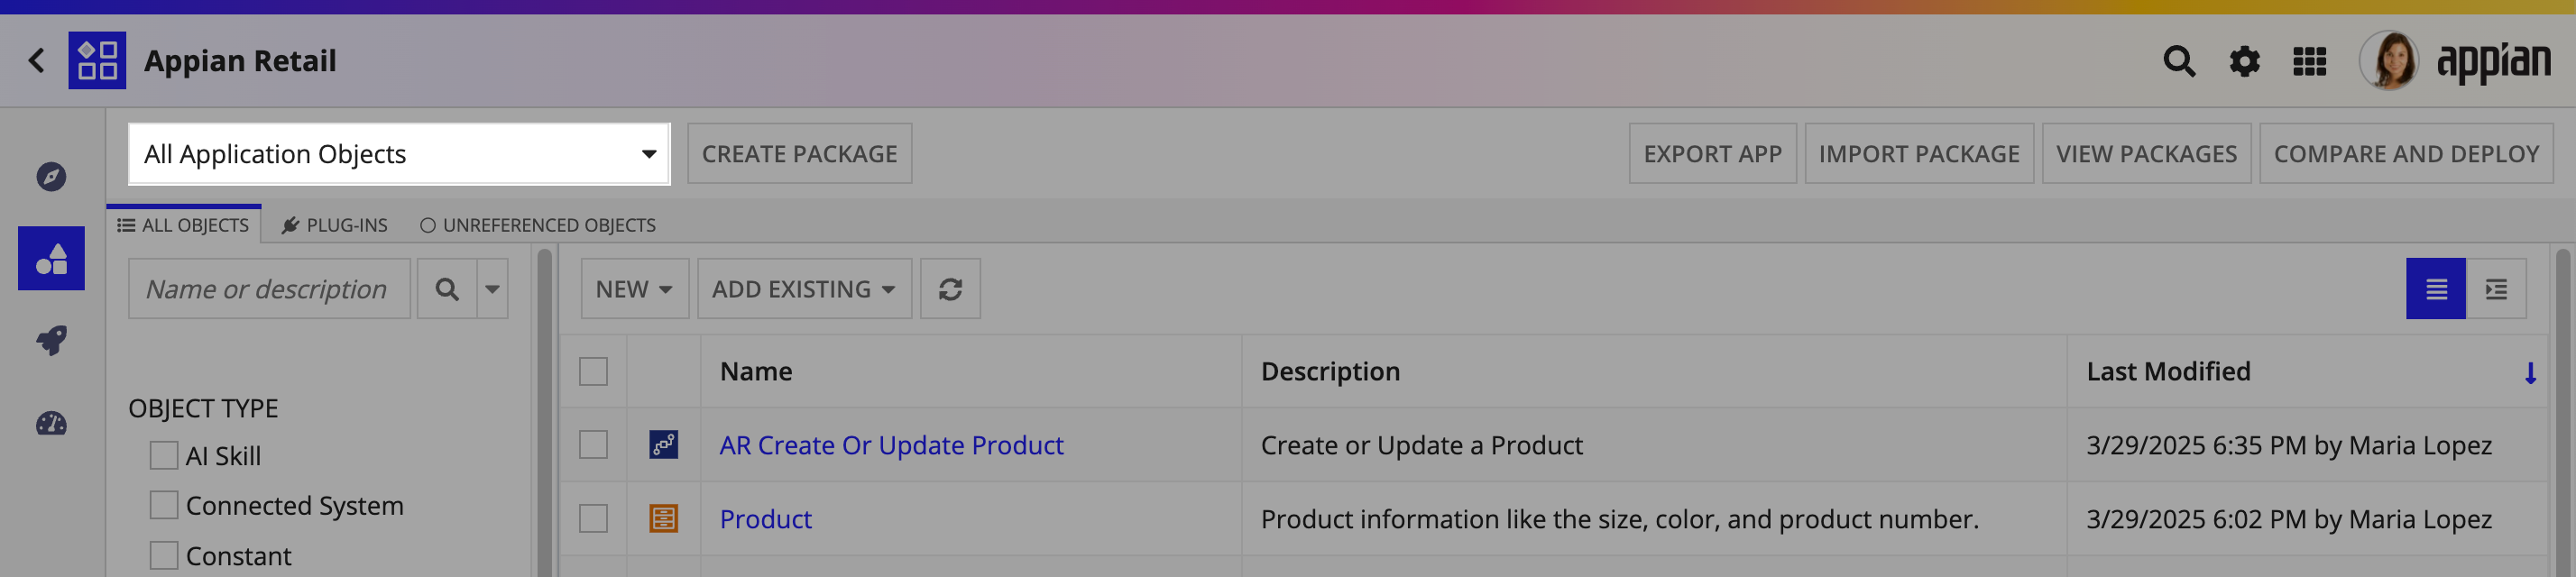The width and height of the screenshot is (2576, 577).
Task: Open the settings gear menu
Action: 2244,61
